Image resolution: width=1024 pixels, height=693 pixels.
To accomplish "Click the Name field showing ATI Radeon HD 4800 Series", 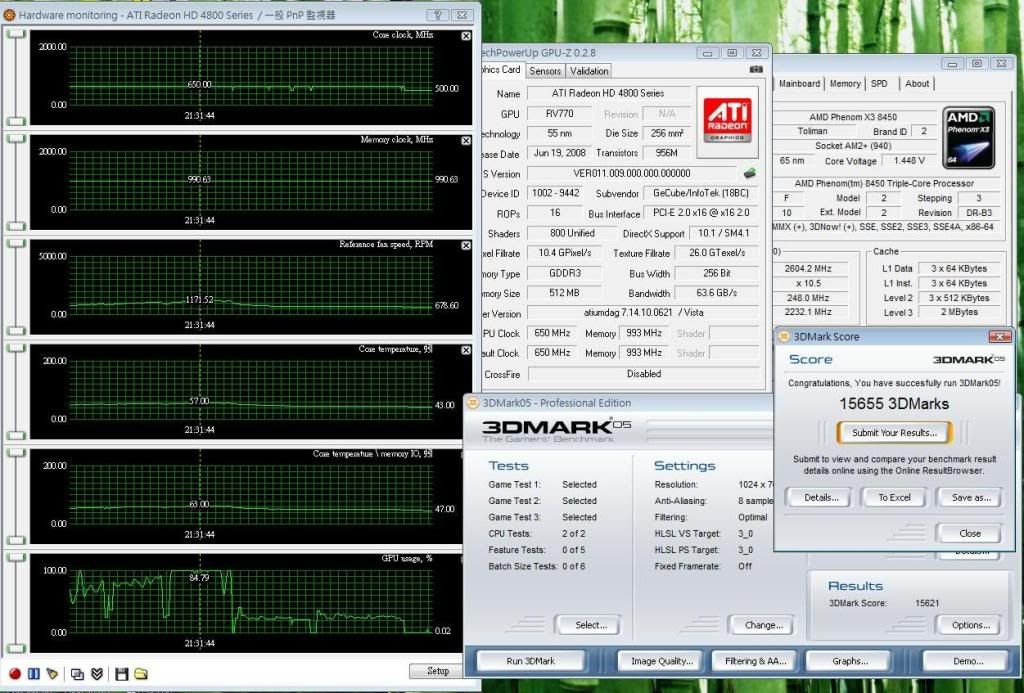I will coord(608,93).
